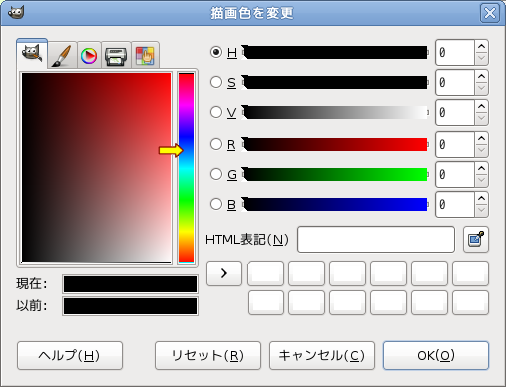
Task: Pick a color in the red gradient square
Action: 96,168
